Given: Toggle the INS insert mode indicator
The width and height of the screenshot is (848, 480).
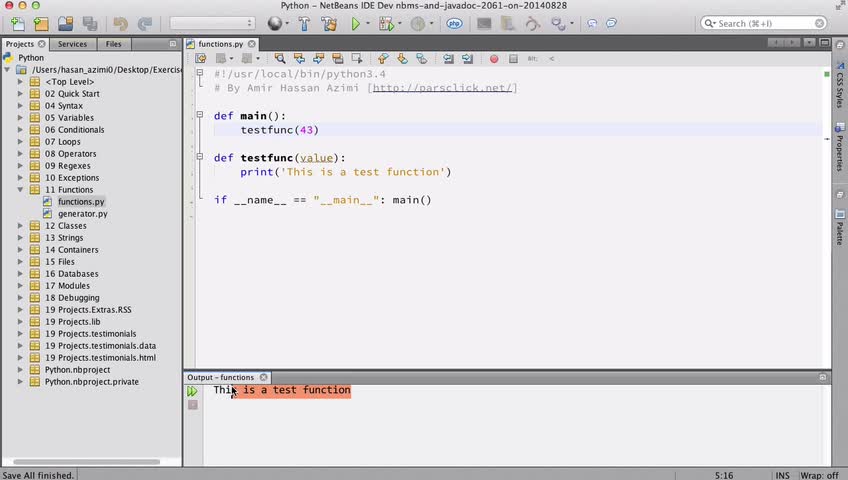Looking at the screenshot, I should pyautogui.click(x=783, y=475).
